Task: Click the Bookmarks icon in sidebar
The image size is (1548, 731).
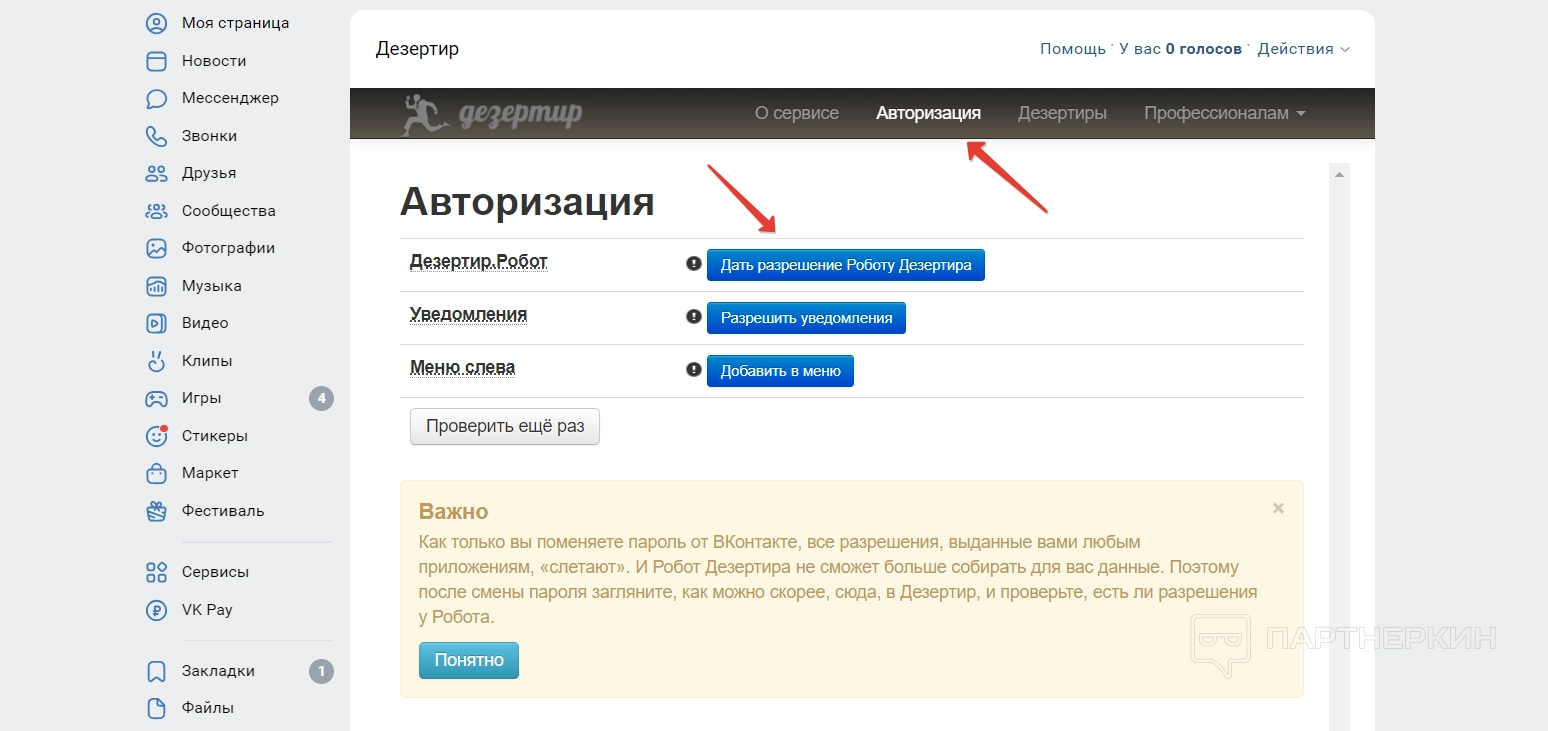Action: 157,671
